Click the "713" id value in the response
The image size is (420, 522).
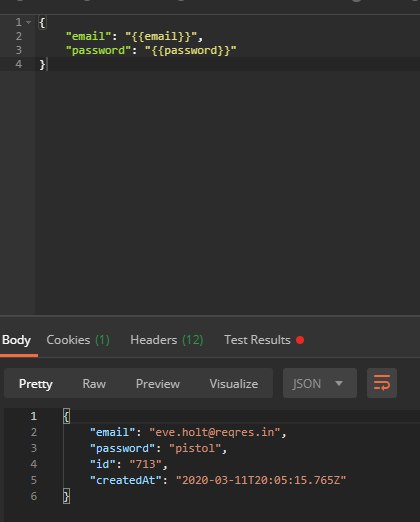pyautogui.click(x=146, y=464)
